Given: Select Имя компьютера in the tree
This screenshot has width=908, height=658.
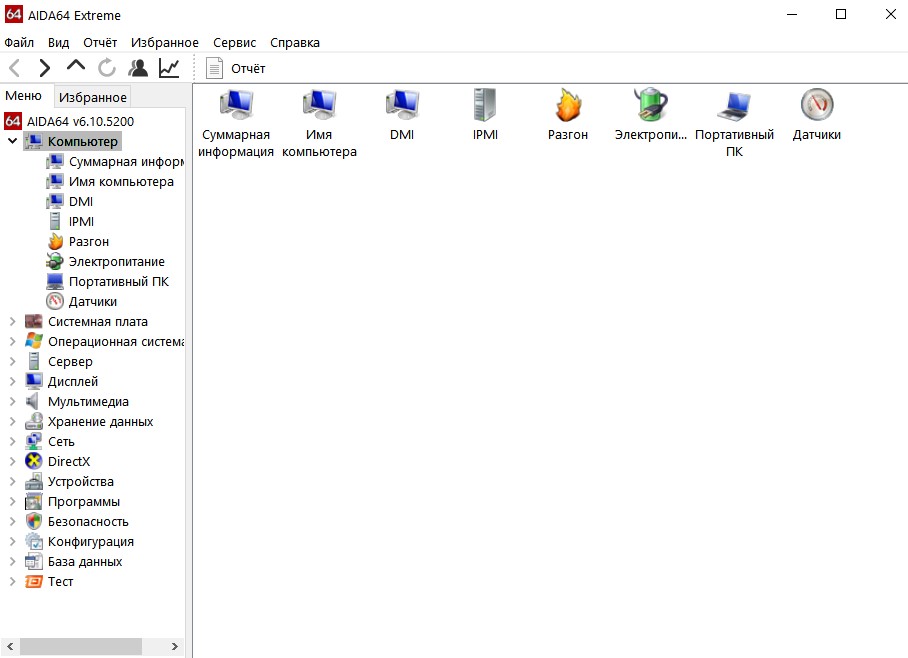Looking at the screenshot, I should (x=121, y=182).
